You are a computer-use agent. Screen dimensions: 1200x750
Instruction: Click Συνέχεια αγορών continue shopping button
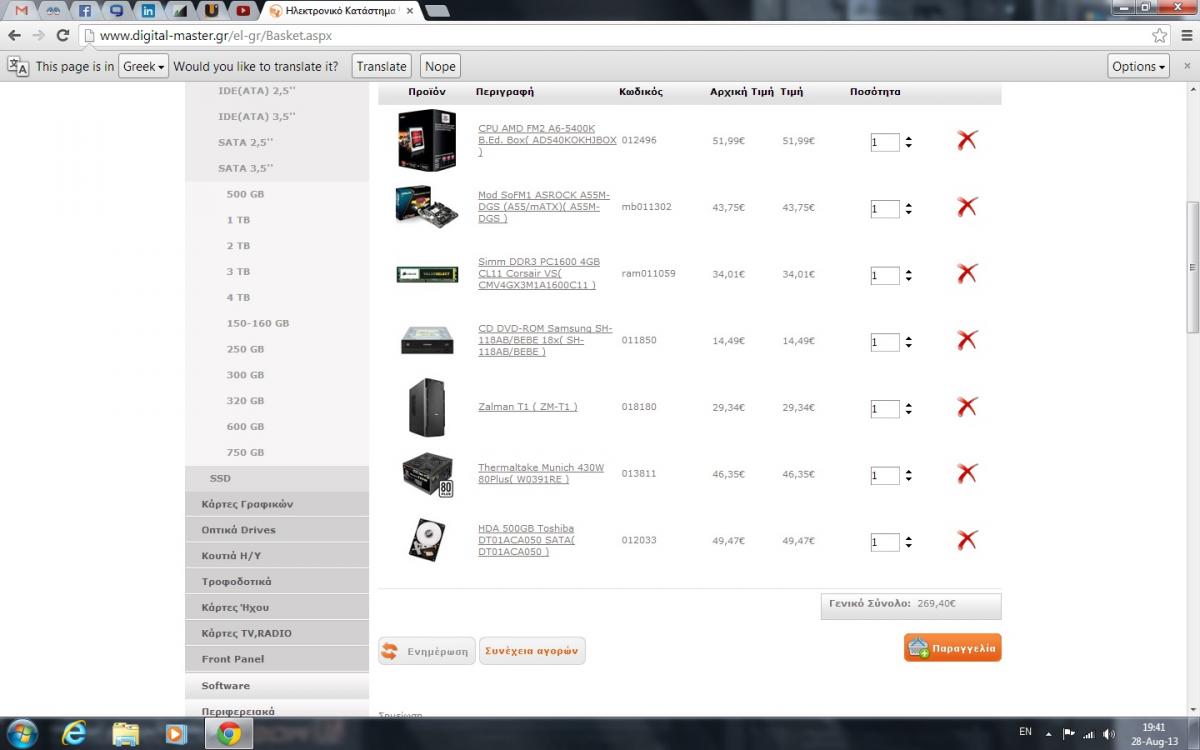point(532,651)
